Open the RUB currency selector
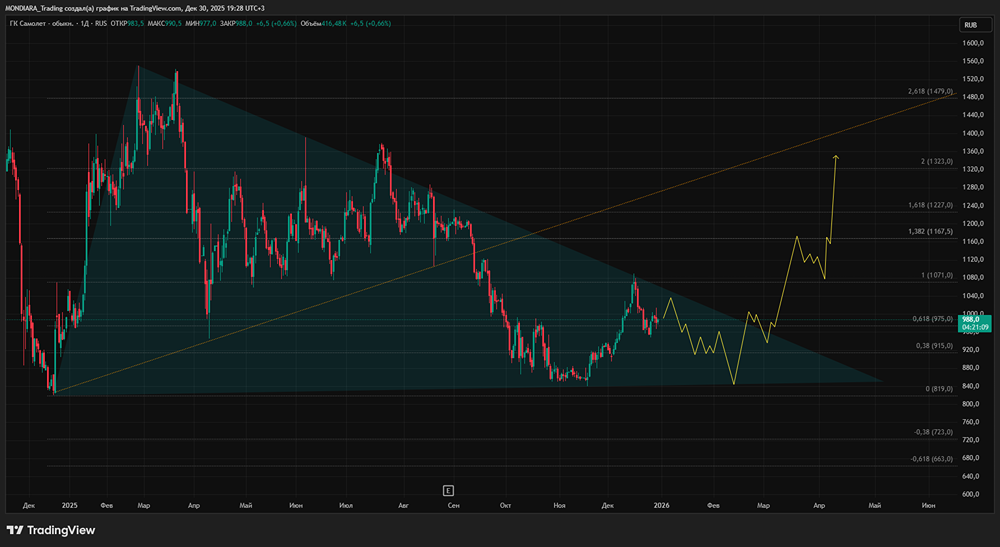The width and height of the screenshot is (1000, 547). pos(969,24)
